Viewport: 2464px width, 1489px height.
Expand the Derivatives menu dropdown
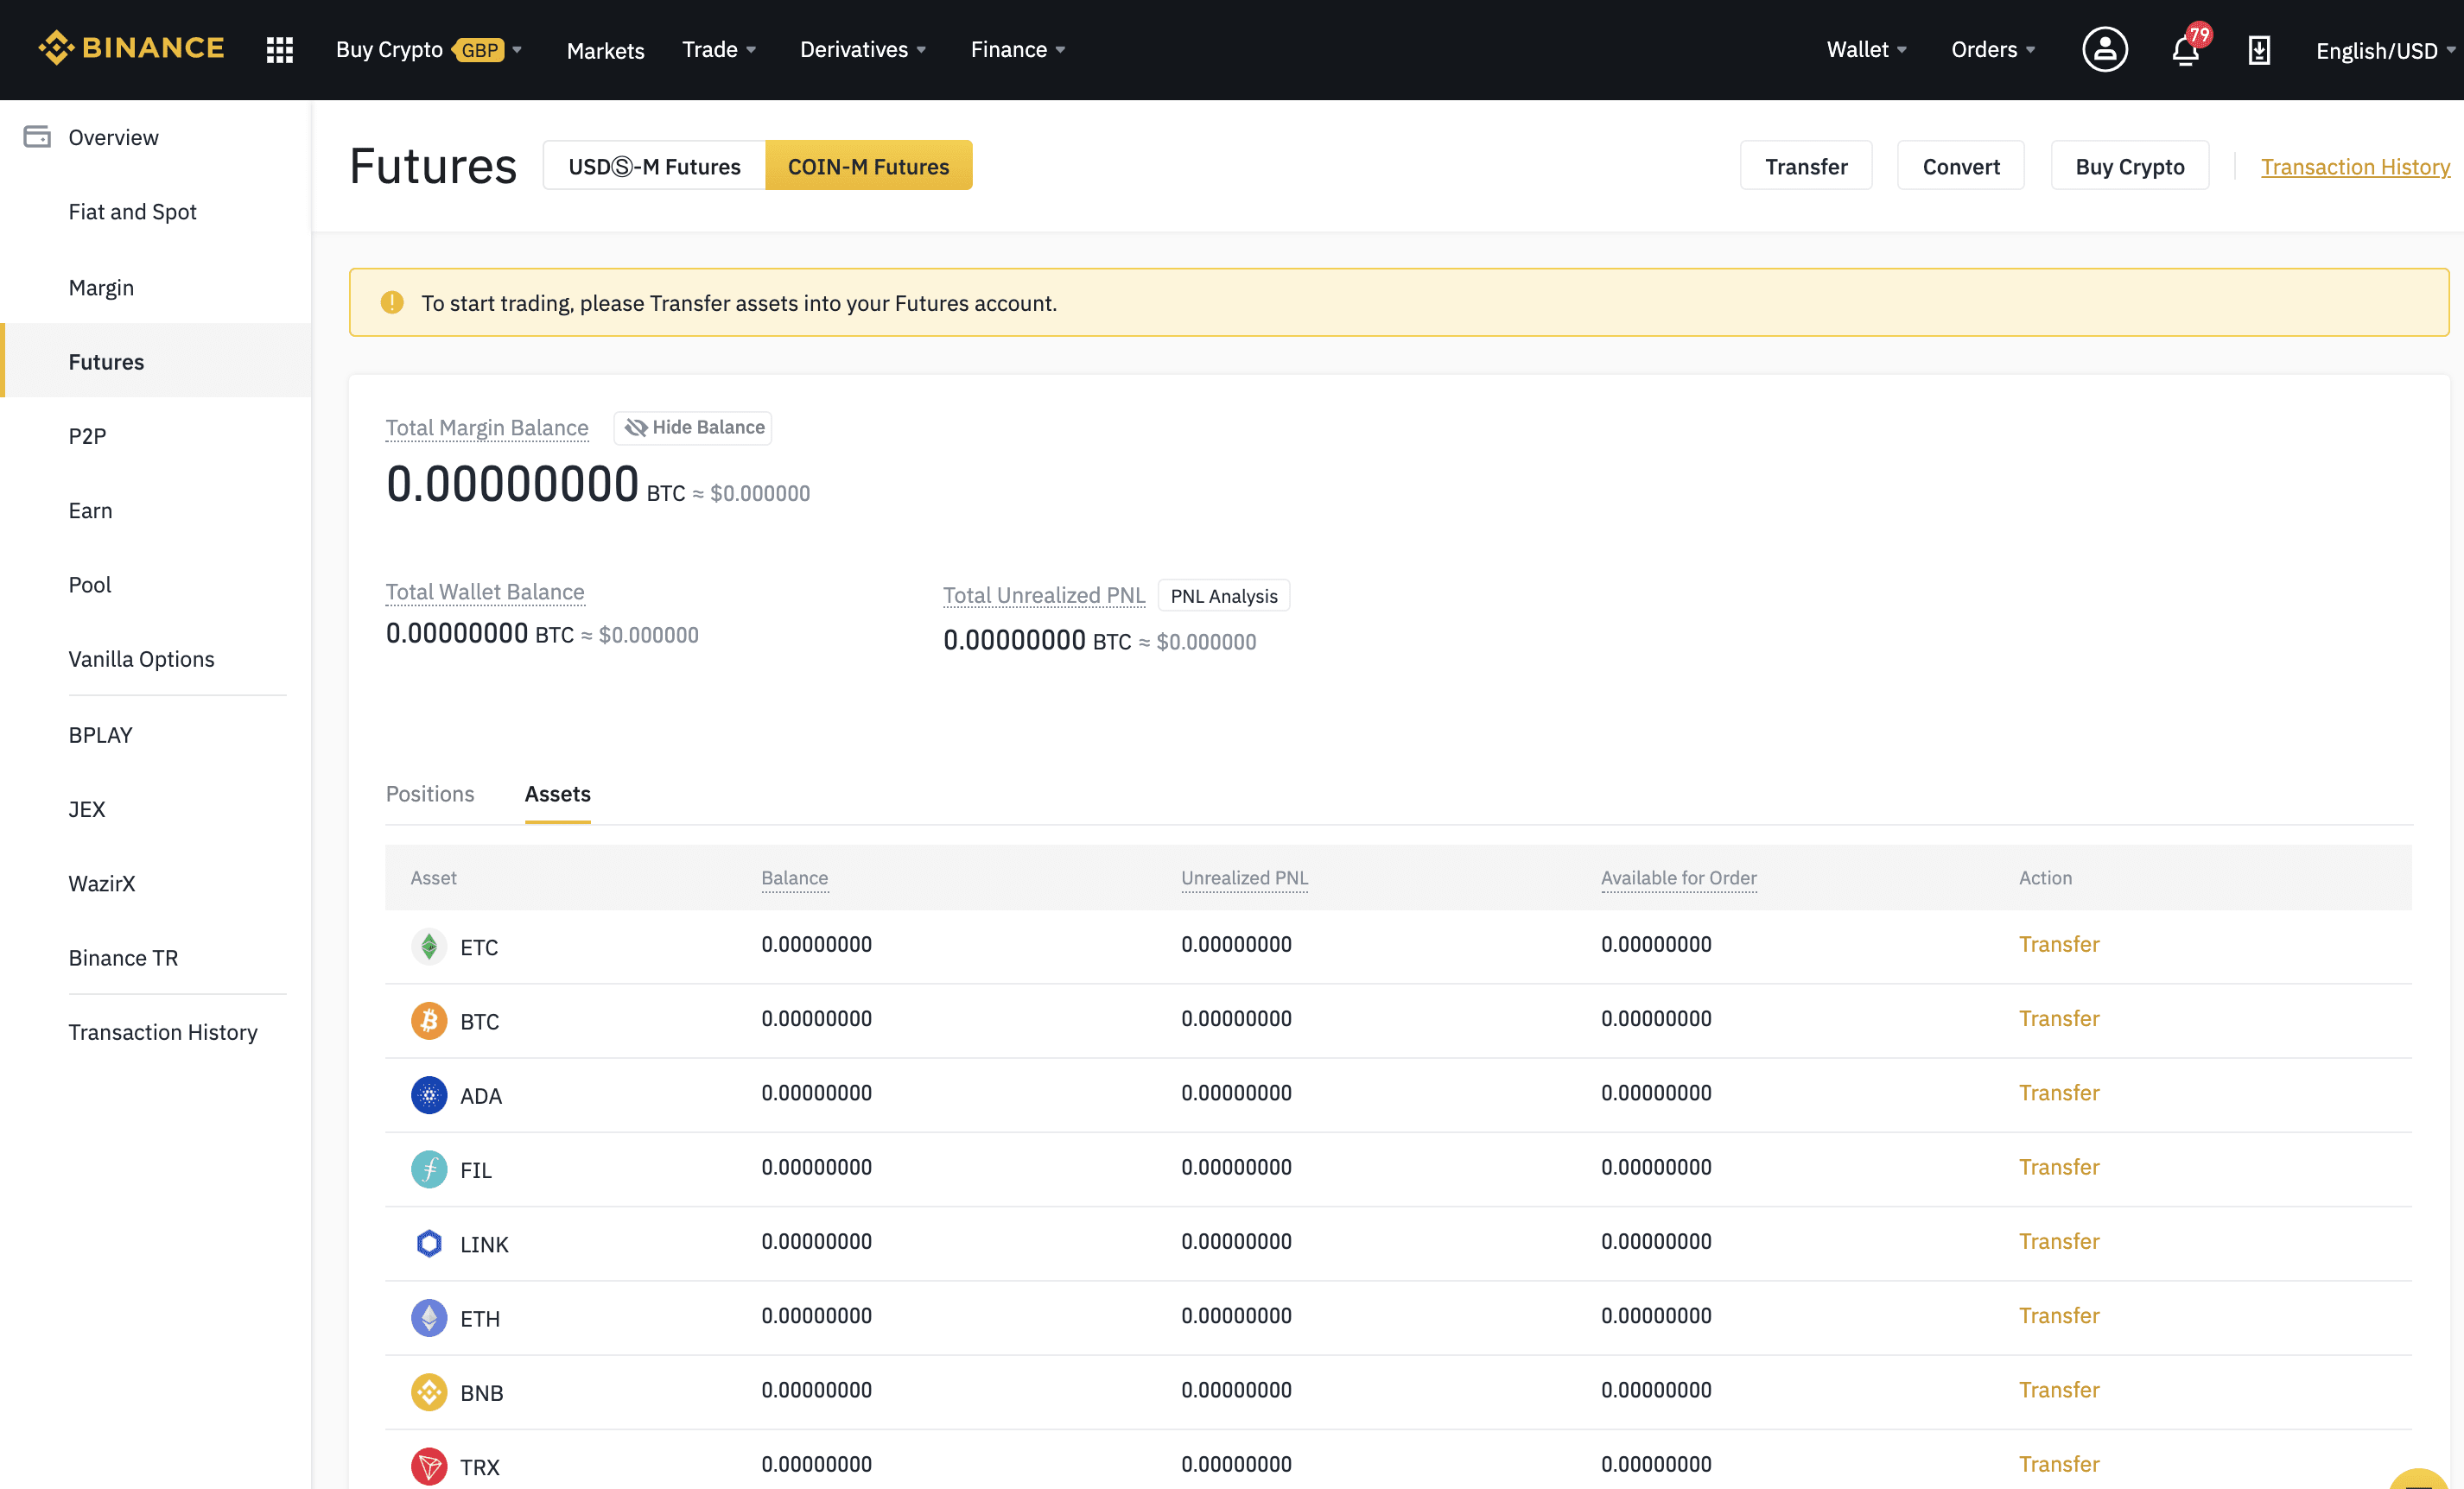[863, 49]
